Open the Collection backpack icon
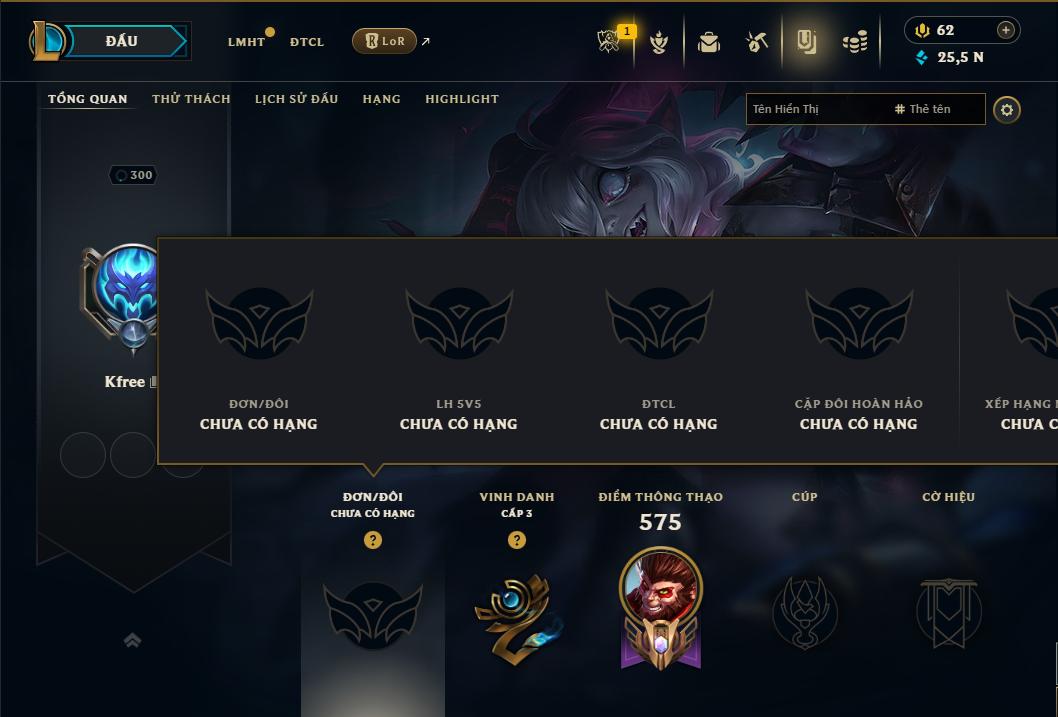This screenshot has height=717, width=1058. click(709, 42)
